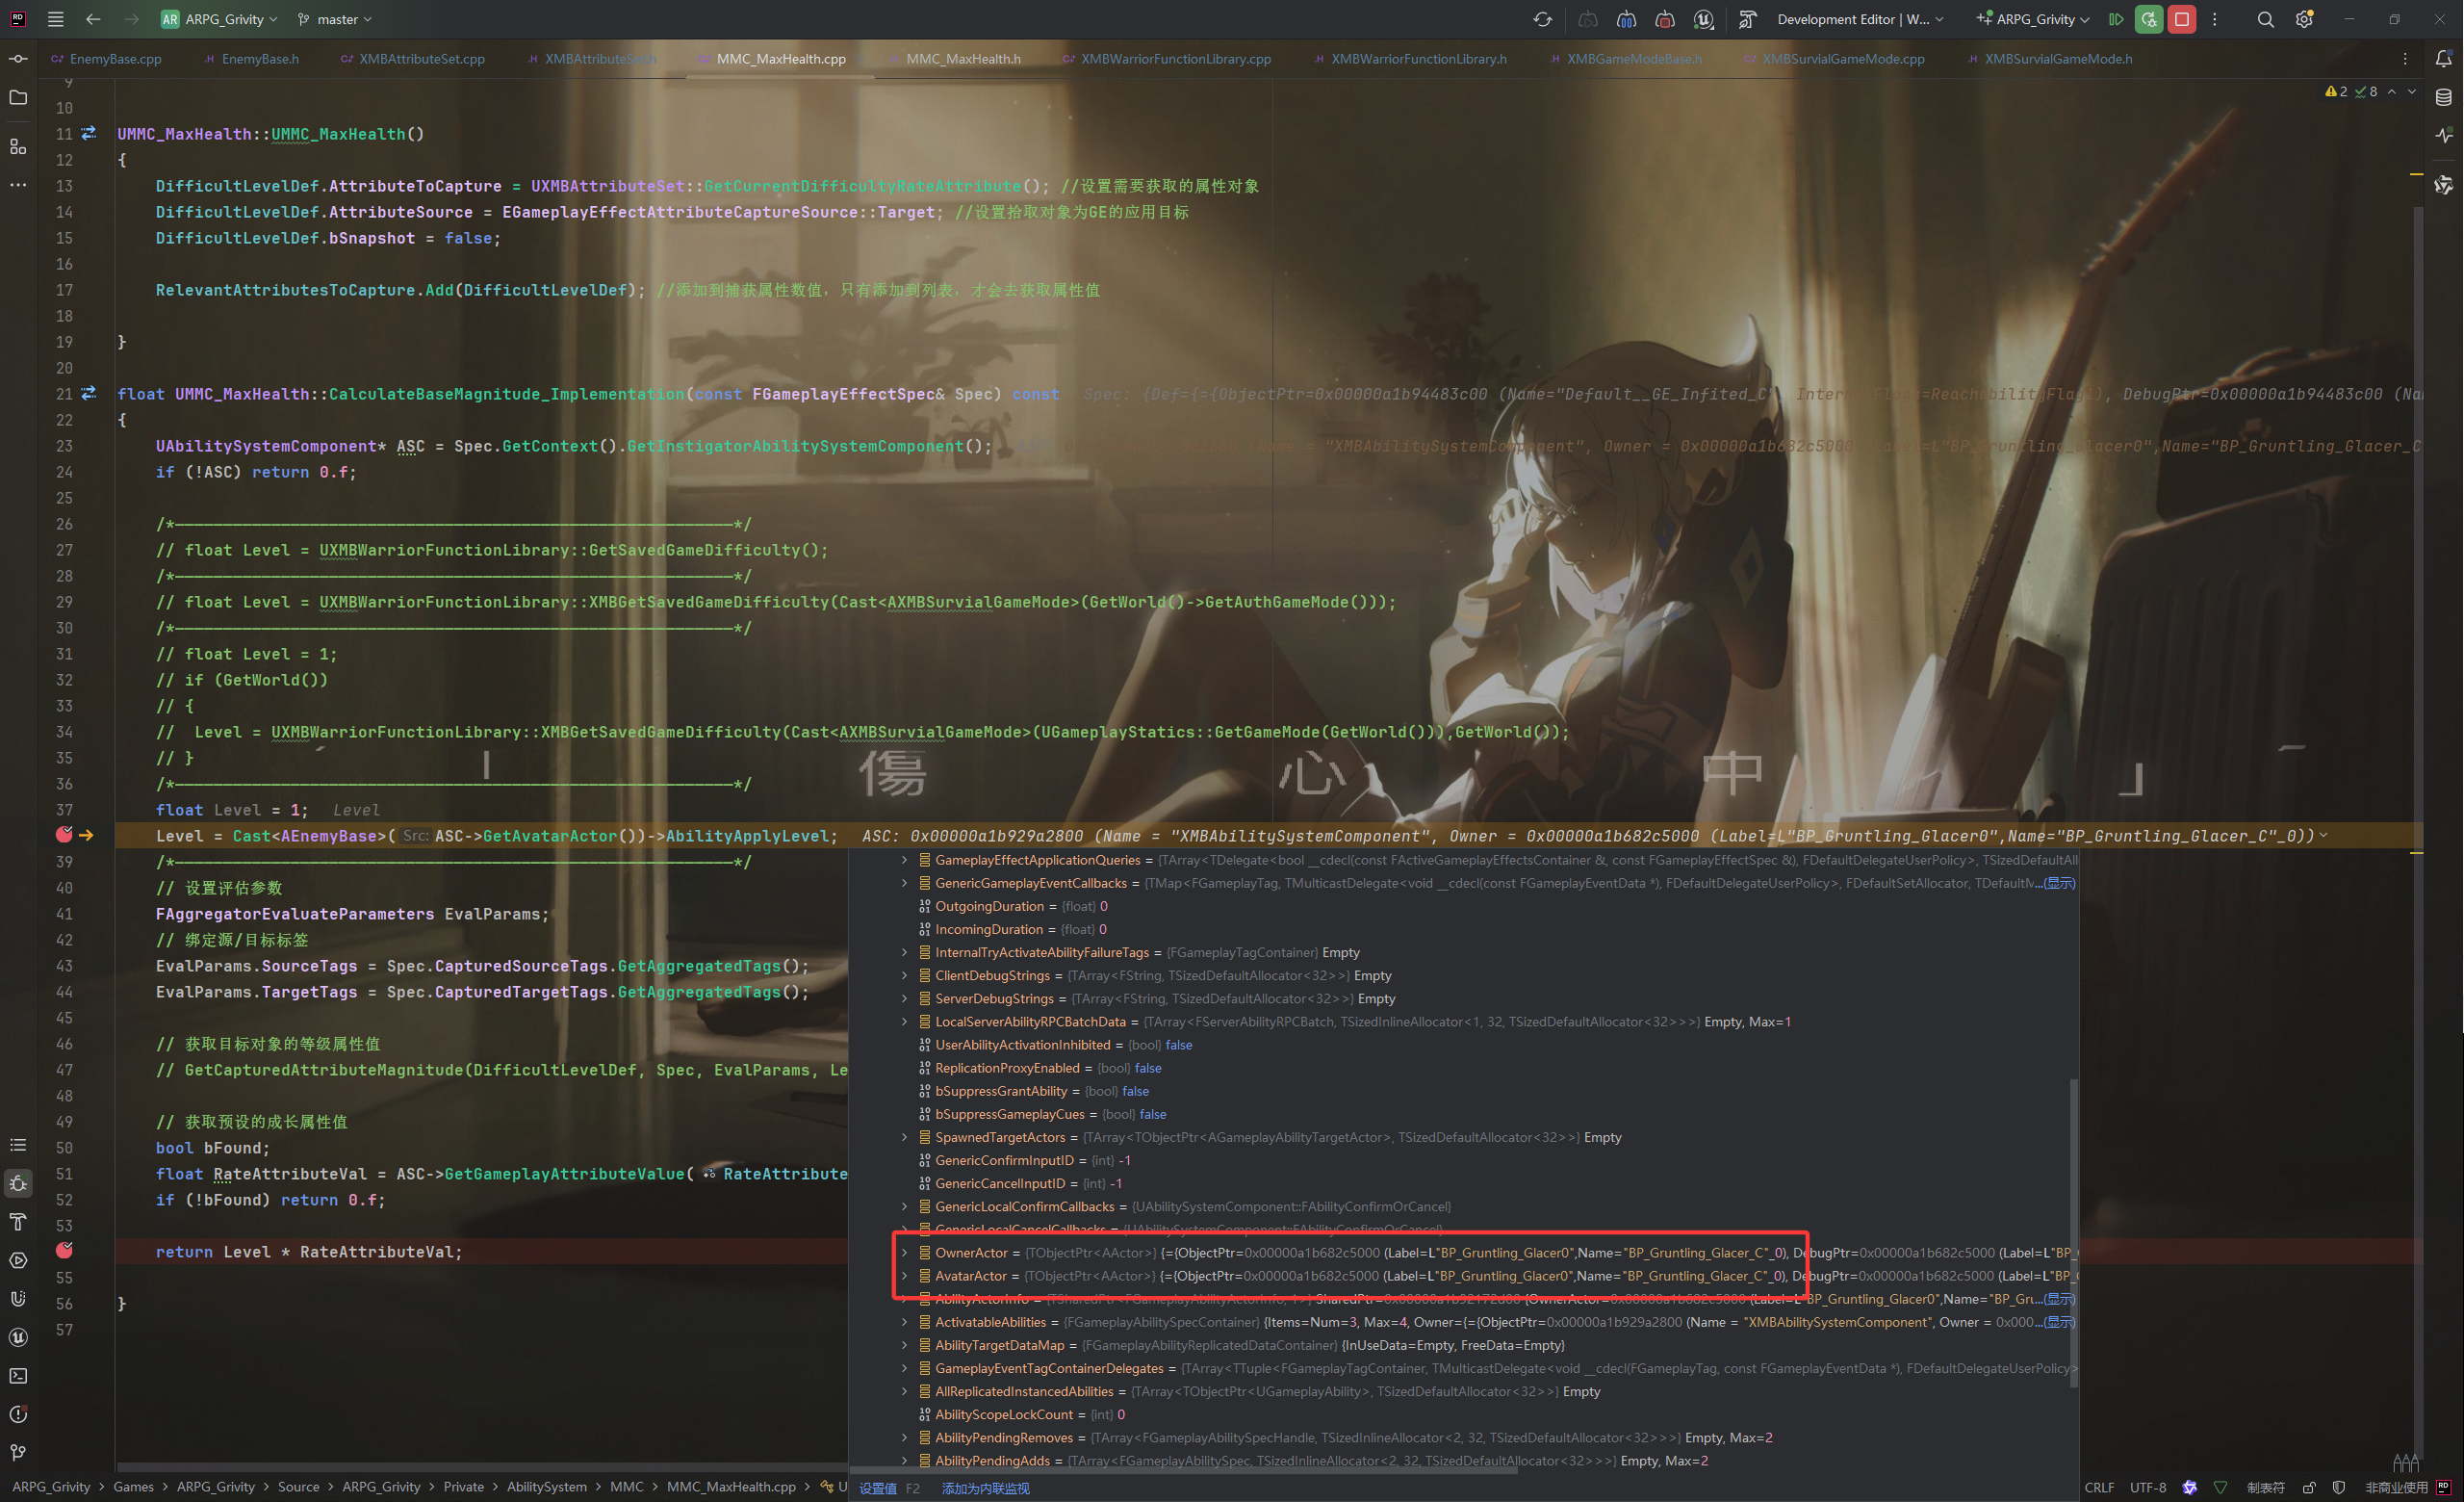Image resolution: width=2464 pixels, height=1502 pixels.
Task: Open the Git tool window icon
Action: [x=18, y=1452]
